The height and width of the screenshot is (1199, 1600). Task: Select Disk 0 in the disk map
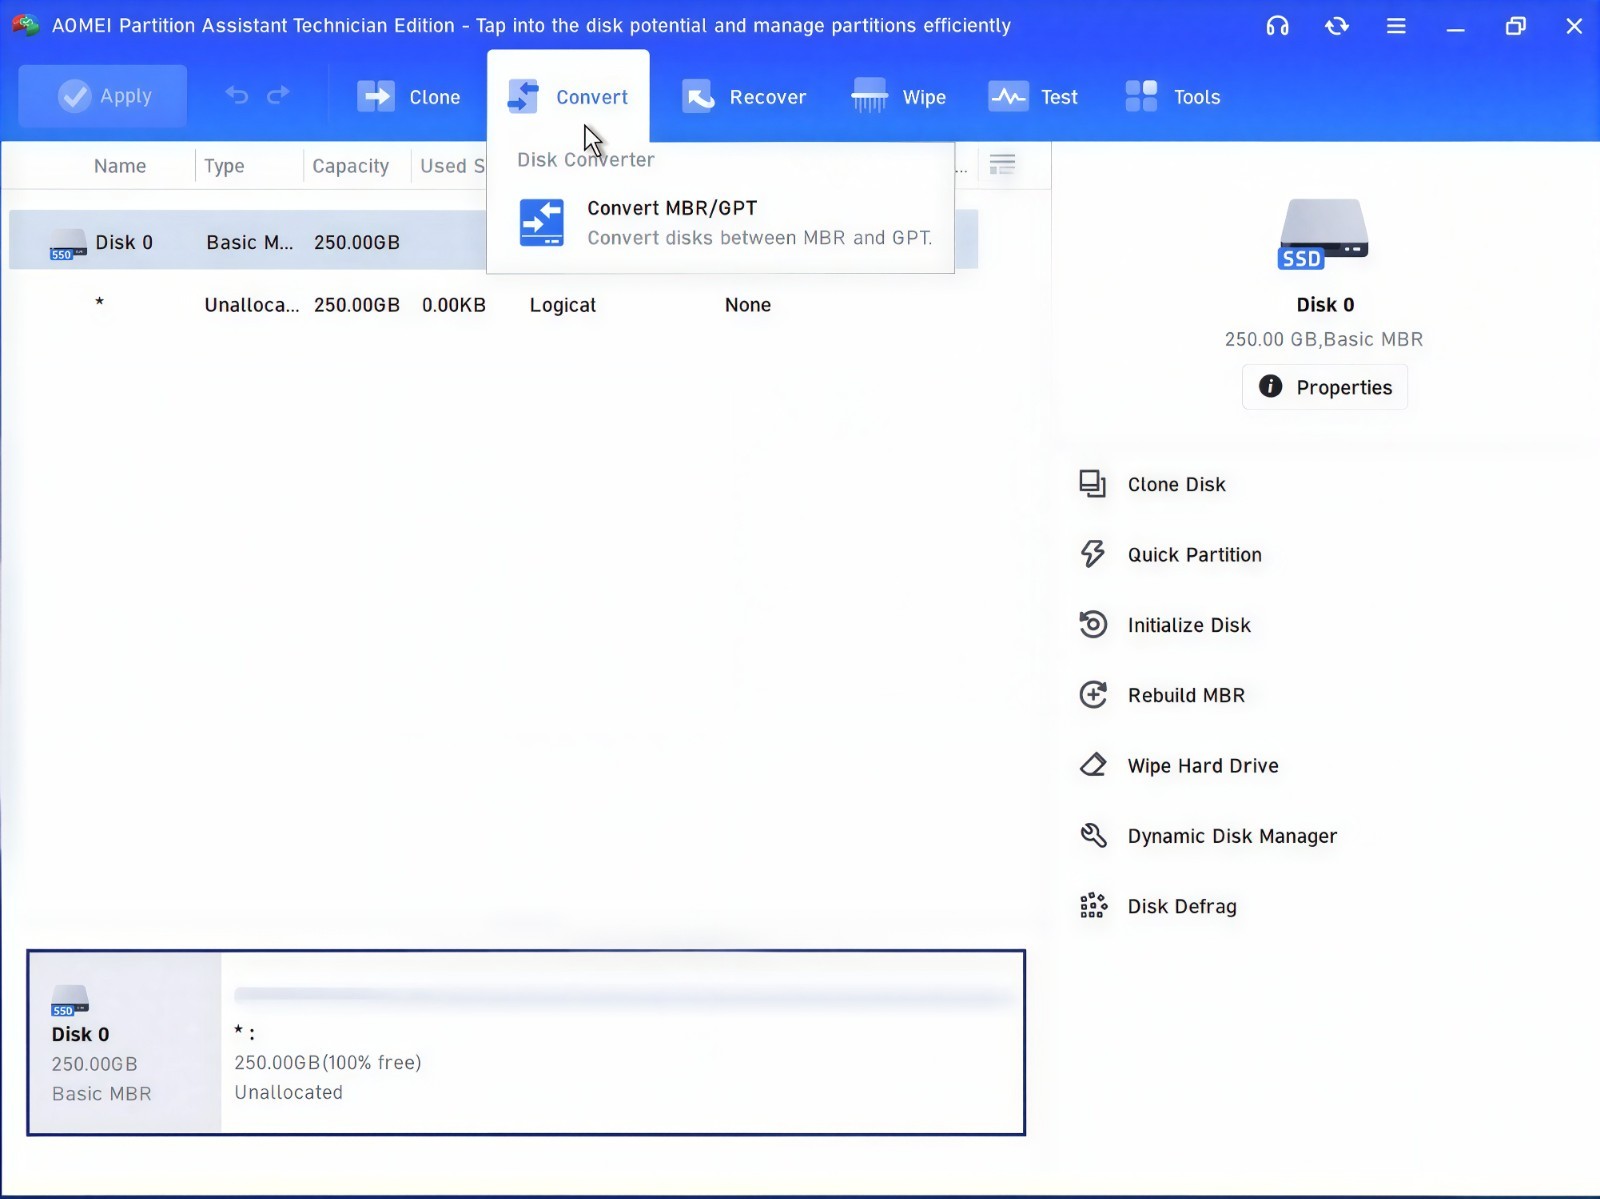pyautogui.click(x=124, y=1042)
